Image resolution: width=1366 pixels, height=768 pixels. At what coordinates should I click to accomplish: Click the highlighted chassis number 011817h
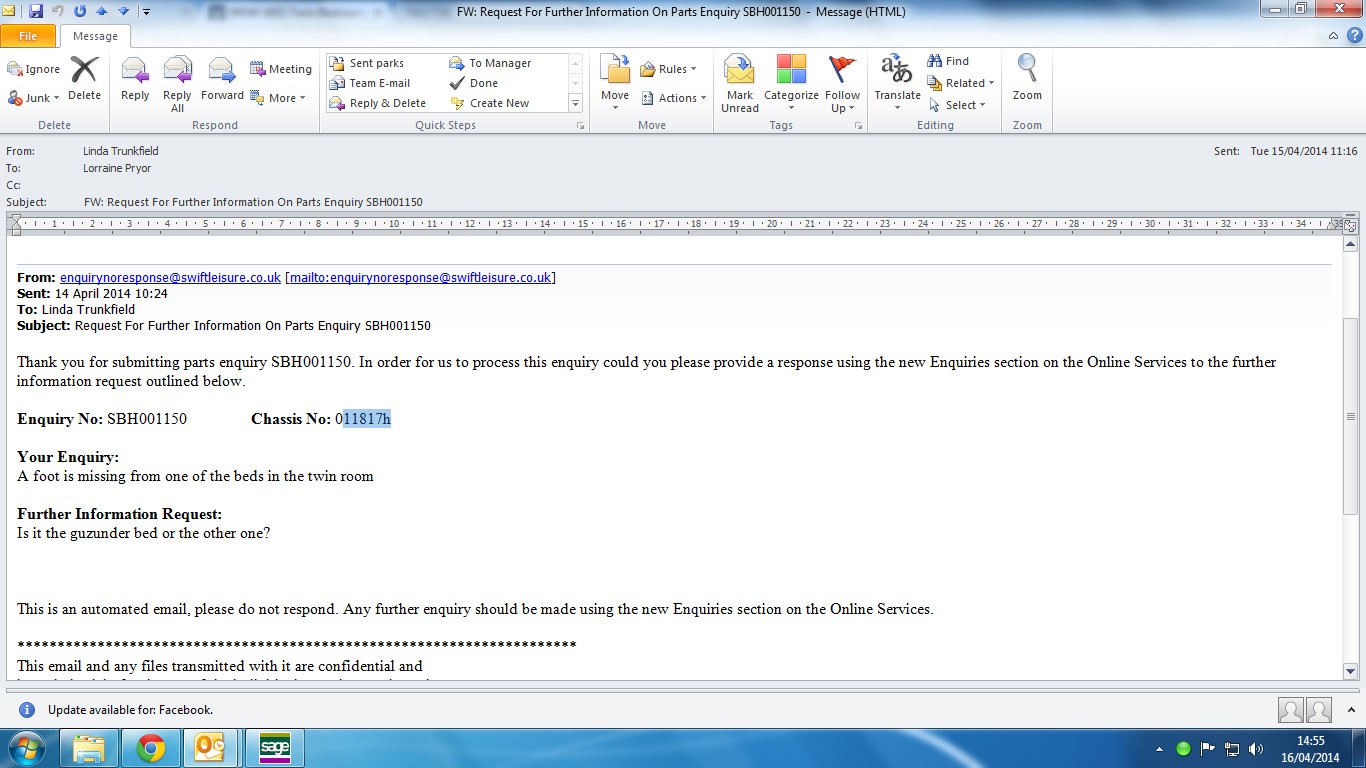[x=363, y=419]
